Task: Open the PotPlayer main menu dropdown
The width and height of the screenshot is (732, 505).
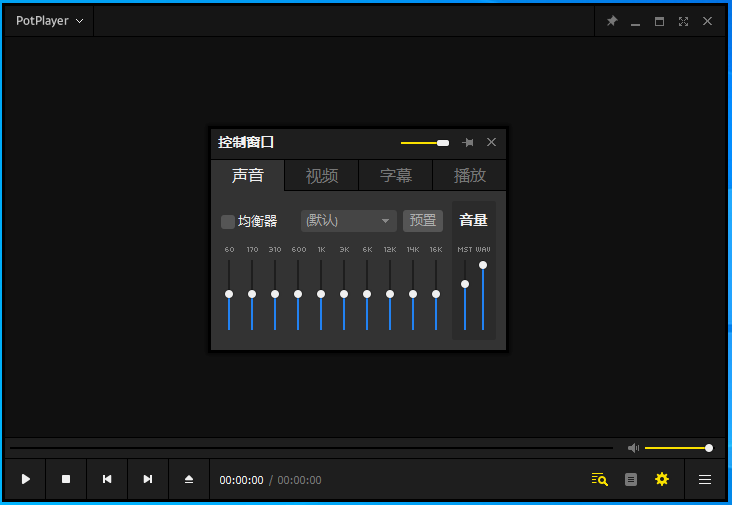Action: tap(49, 21)
